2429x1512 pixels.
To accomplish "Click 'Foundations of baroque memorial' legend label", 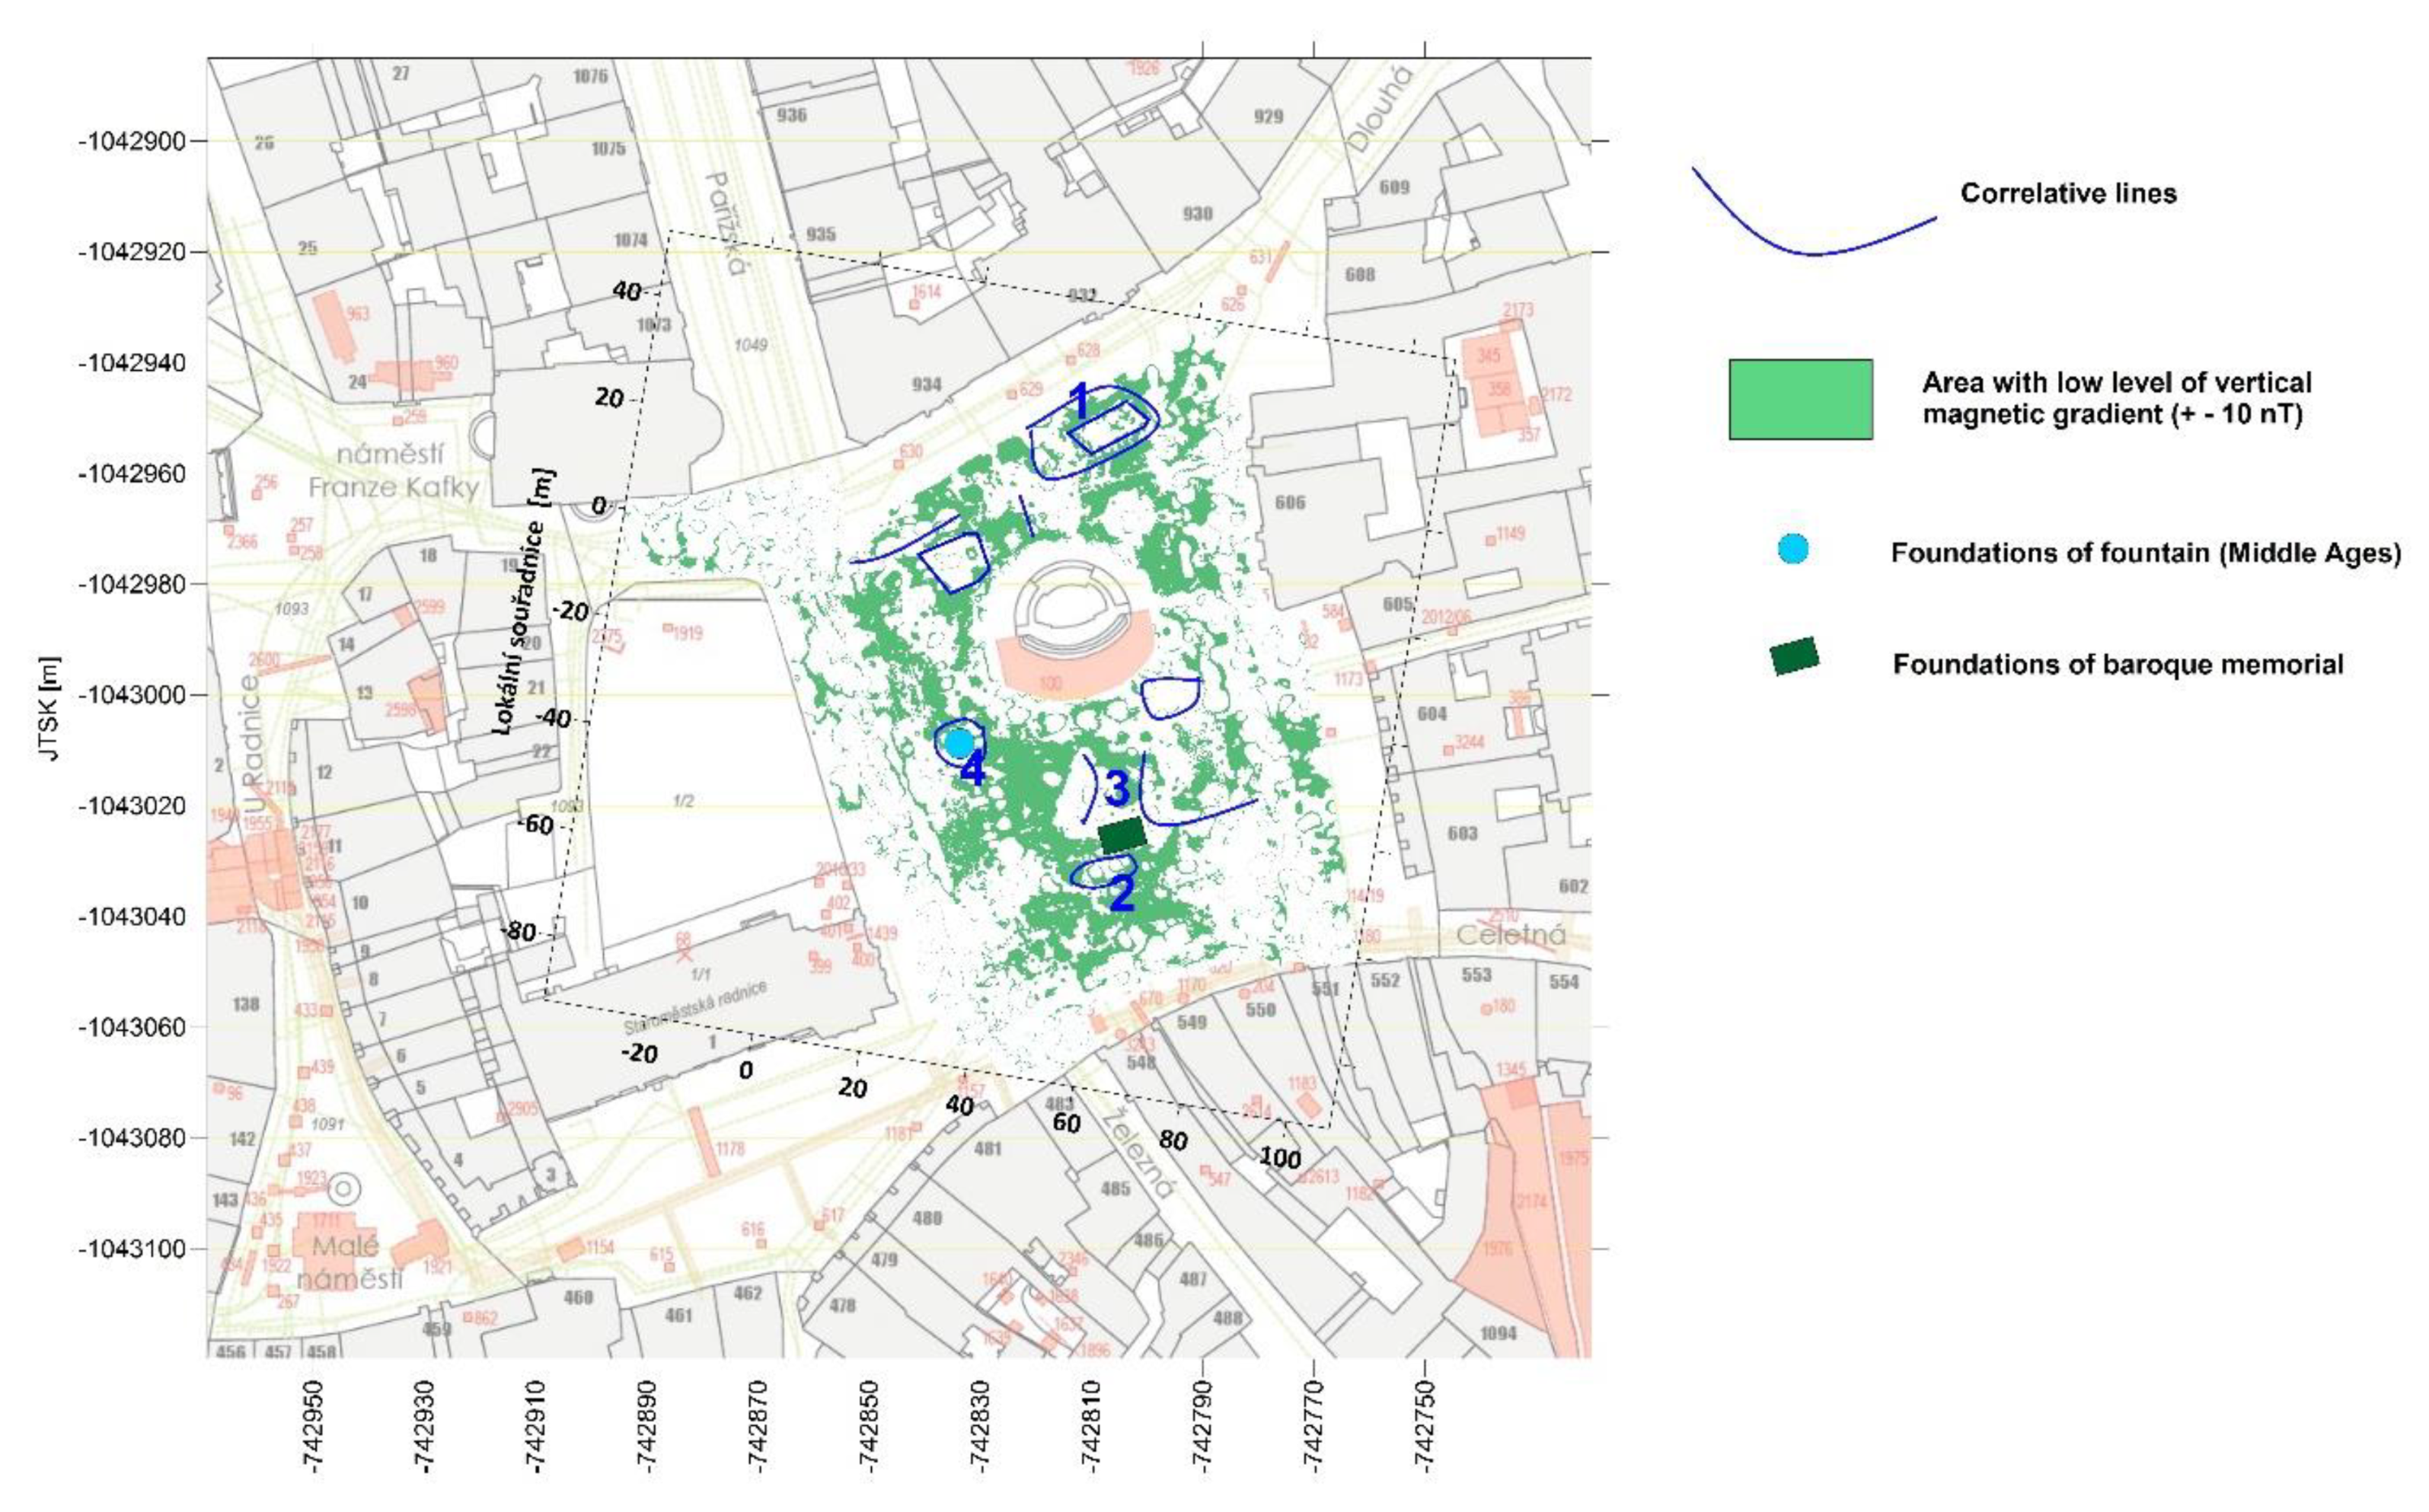I will tap(2117, 664).
